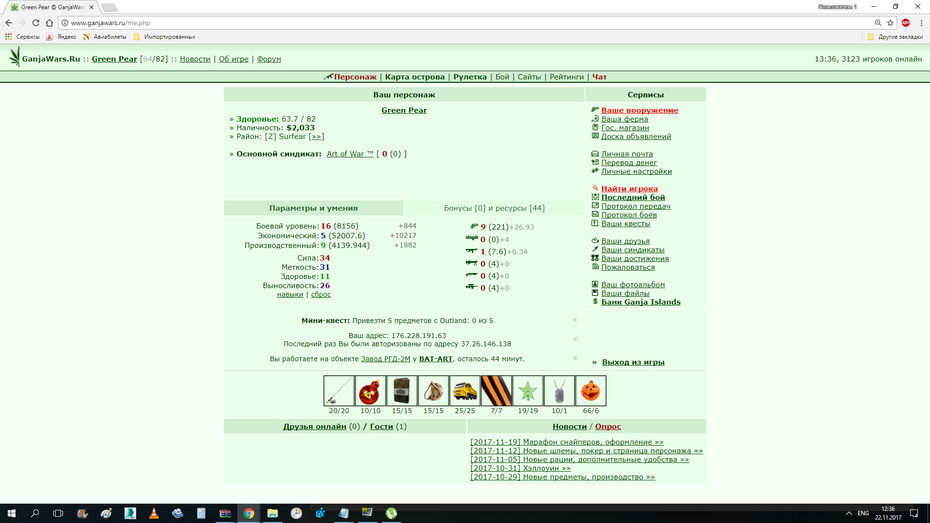
Task: Open Чат menu item
Action: click(x=600, y=77)
